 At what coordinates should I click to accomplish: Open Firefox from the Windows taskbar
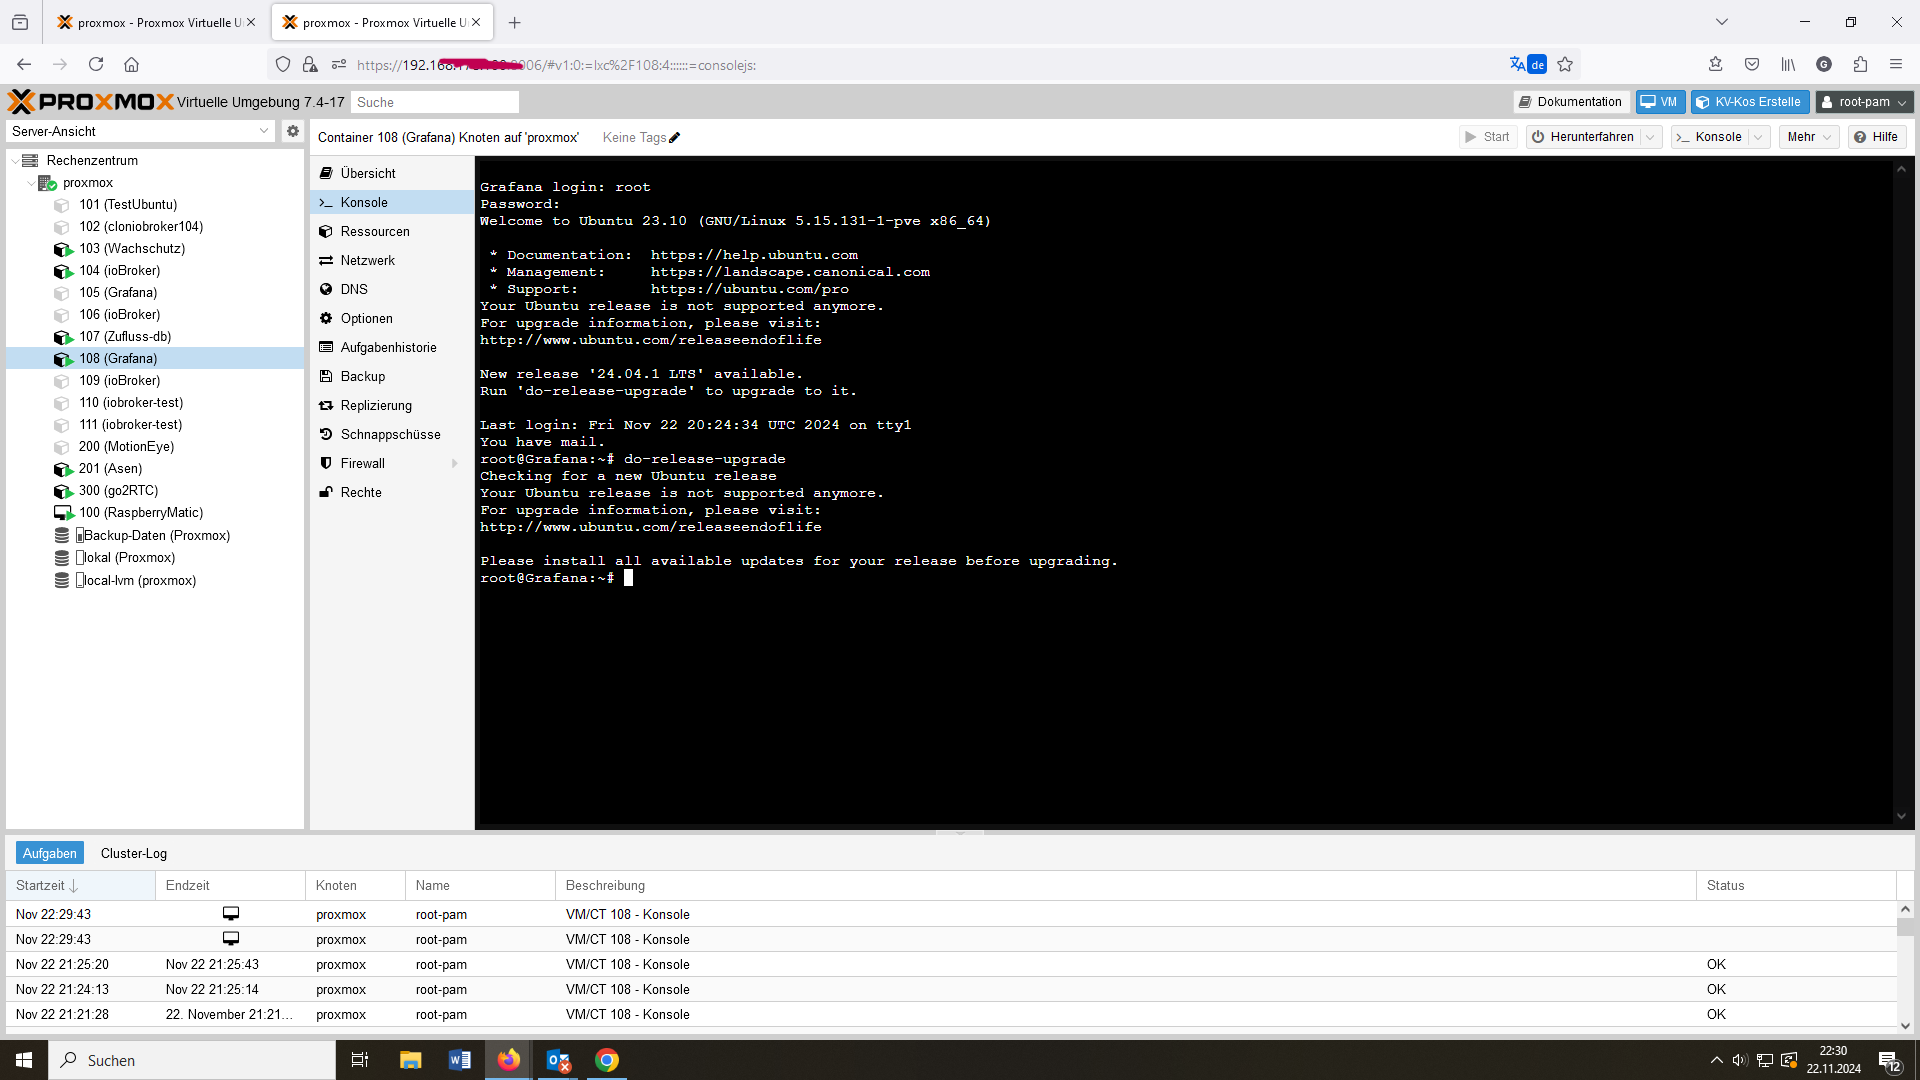tap(508, 1060)
